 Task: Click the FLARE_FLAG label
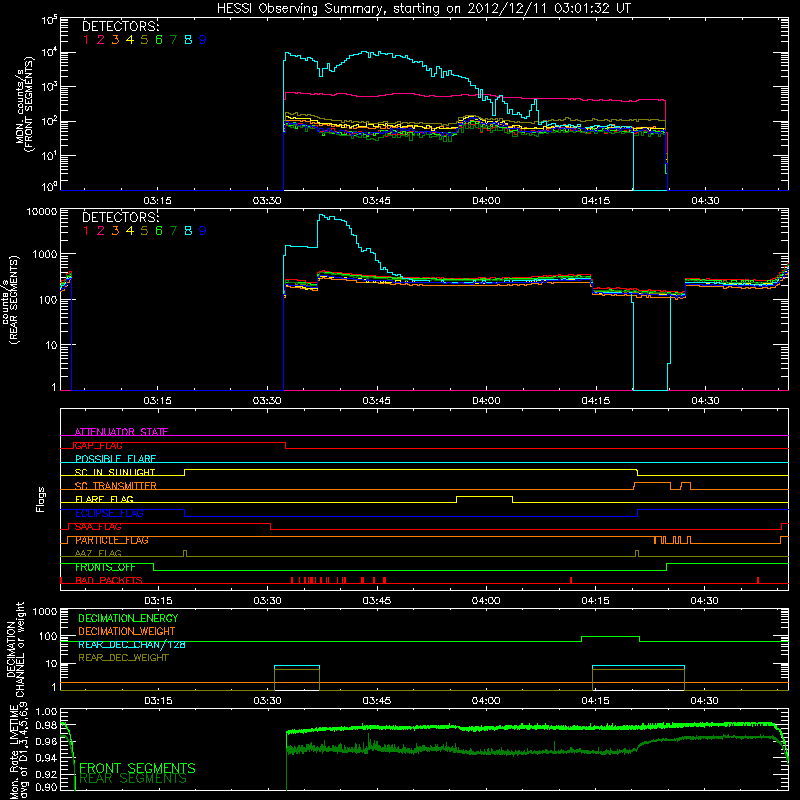pyautogui.click(x=104, y=499)
